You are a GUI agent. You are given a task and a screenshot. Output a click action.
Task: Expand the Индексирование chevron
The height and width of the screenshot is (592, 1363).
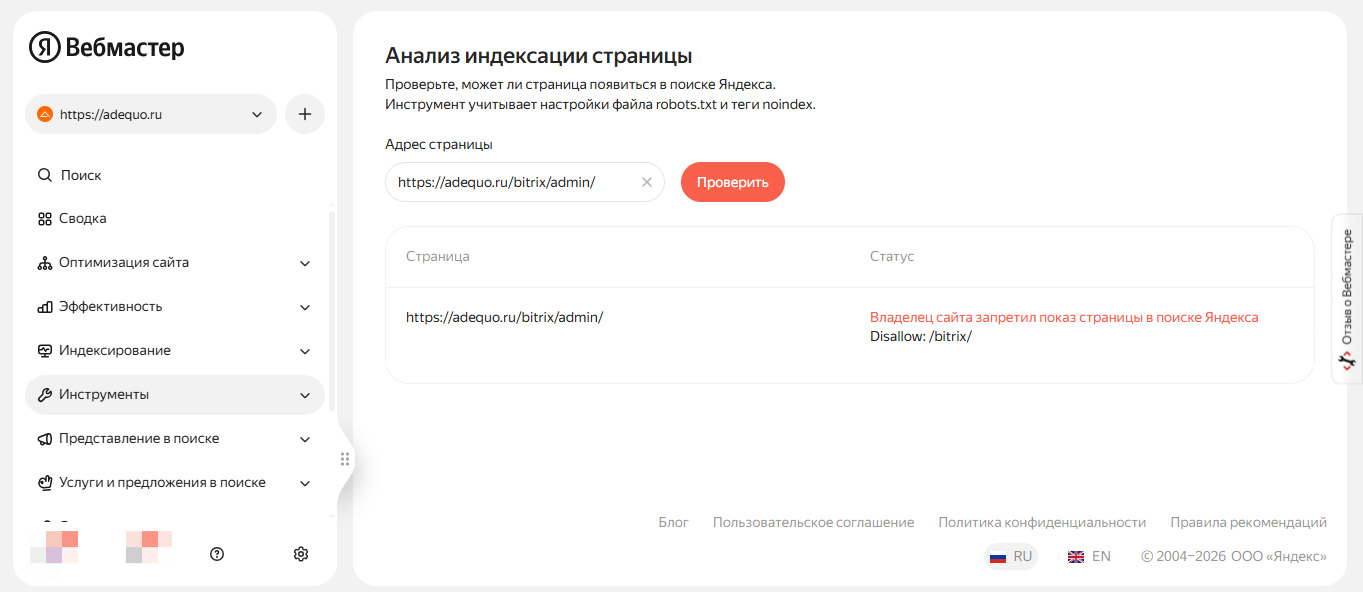(305, 351)
